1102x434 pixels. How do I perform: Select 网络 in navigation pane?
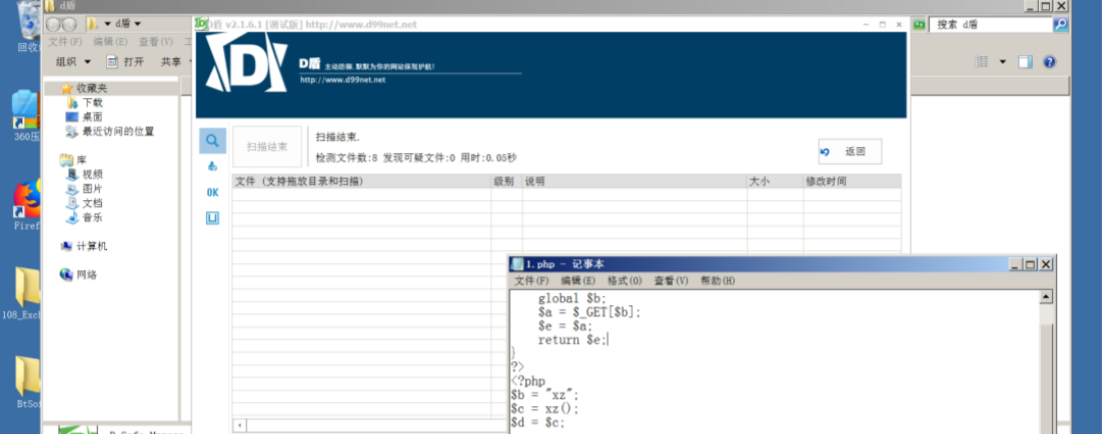86,275
